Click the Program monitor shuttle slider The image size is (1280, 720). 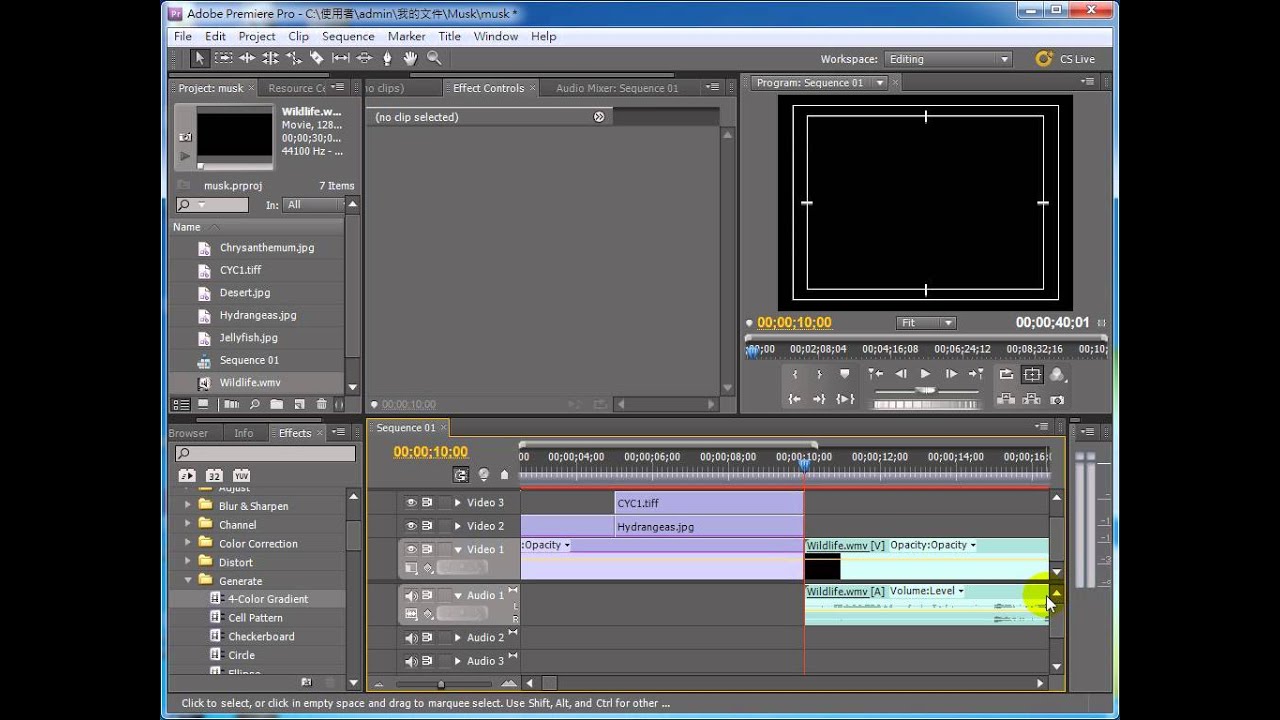coord(926,390)
